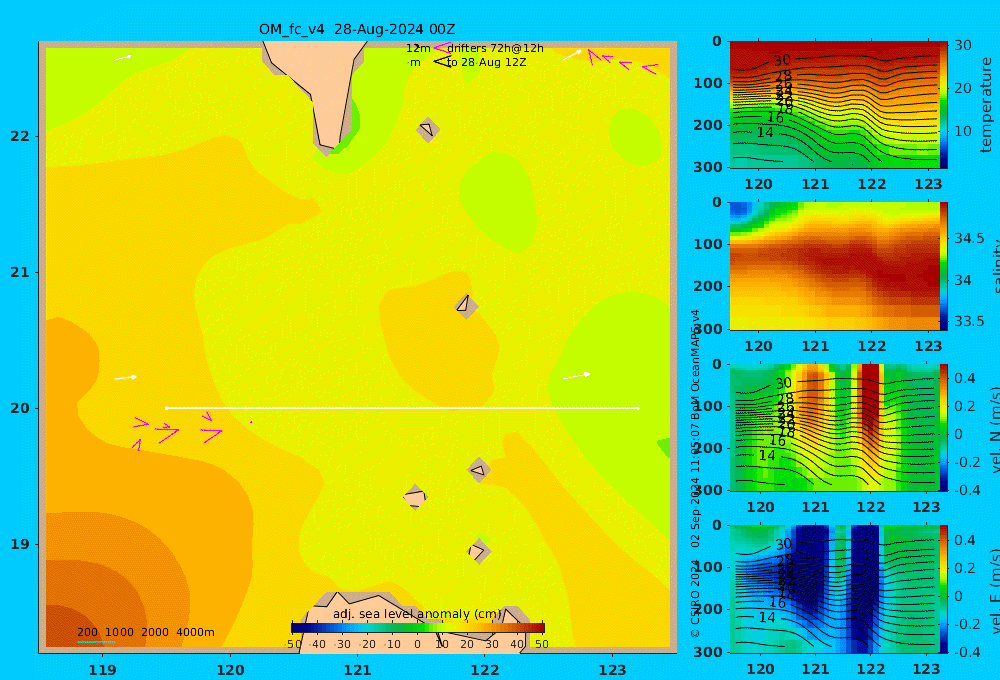Click the "drifters 72h@12h" legend text
Image resolution: width=1000 pixels, height=680 pixels.
click(495, 48)
